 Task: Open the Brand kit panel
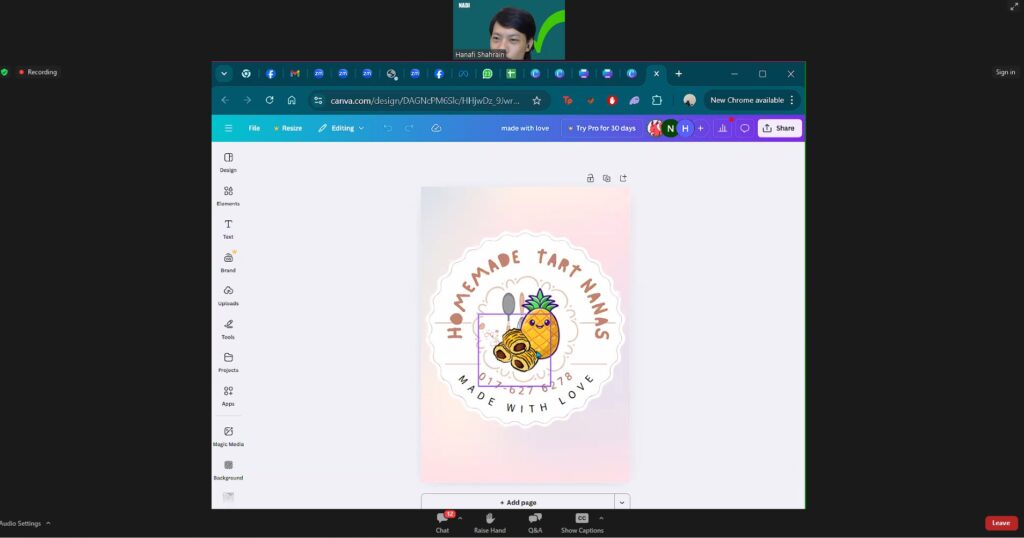tap(228, 260)
